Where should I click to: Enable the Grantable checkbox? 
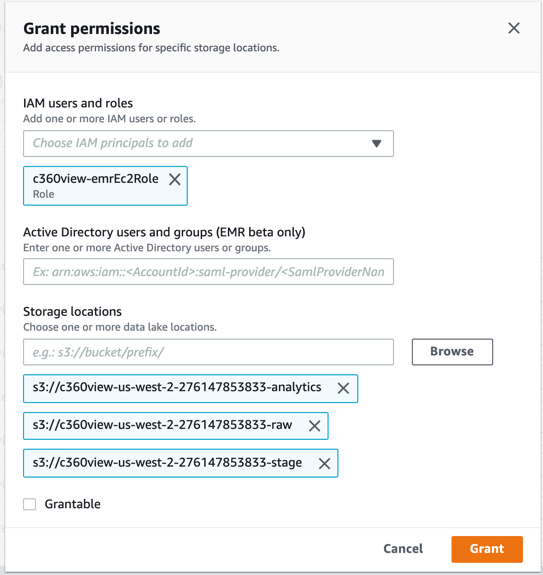point(30,504)
